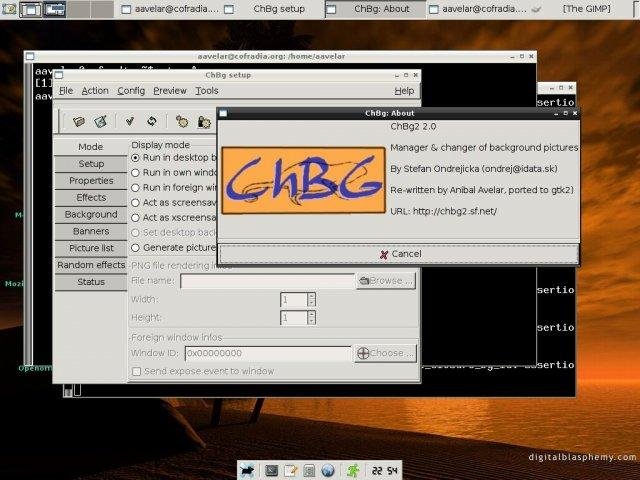640x480 pixels.
Task: Launch the notepad with pencil icon in panel
Action: (291, 471)
